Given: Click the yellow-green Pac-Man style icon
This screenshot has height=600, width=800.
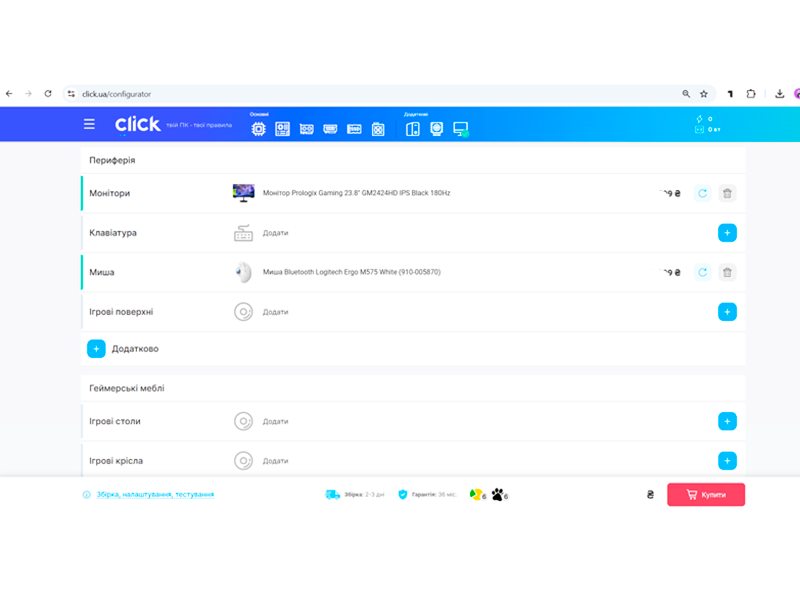Looking at the screenshot, I should (476, 494).
